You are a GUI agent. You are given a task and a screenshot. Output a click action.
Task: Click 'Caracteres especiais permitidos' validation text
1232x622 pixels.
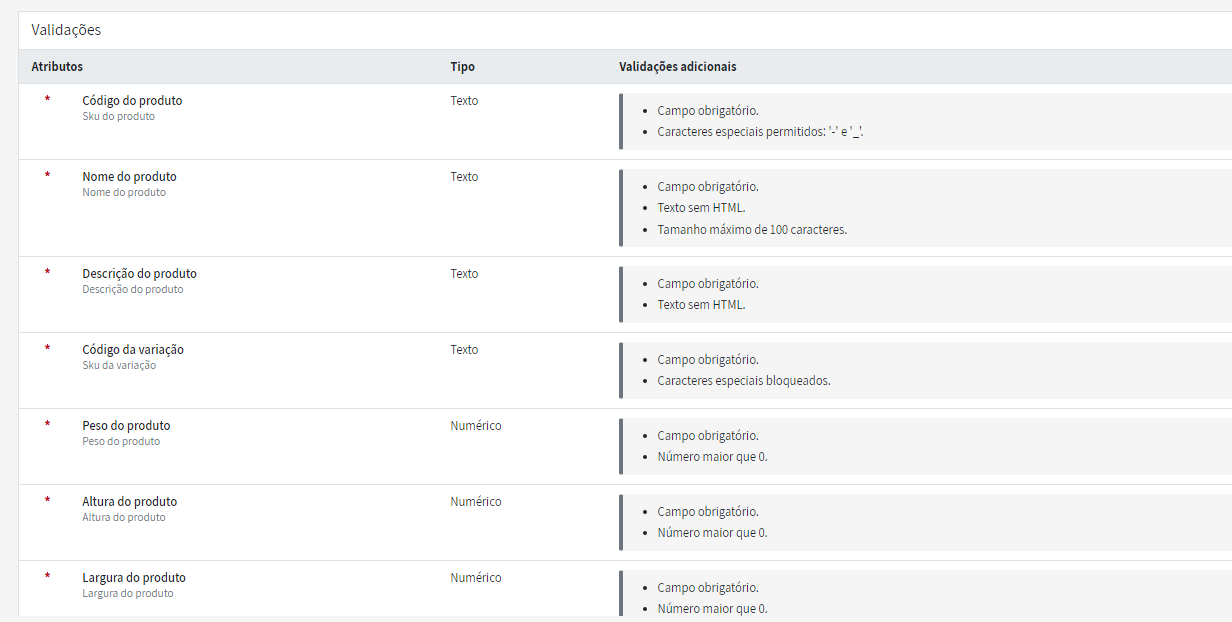(760, 132)
